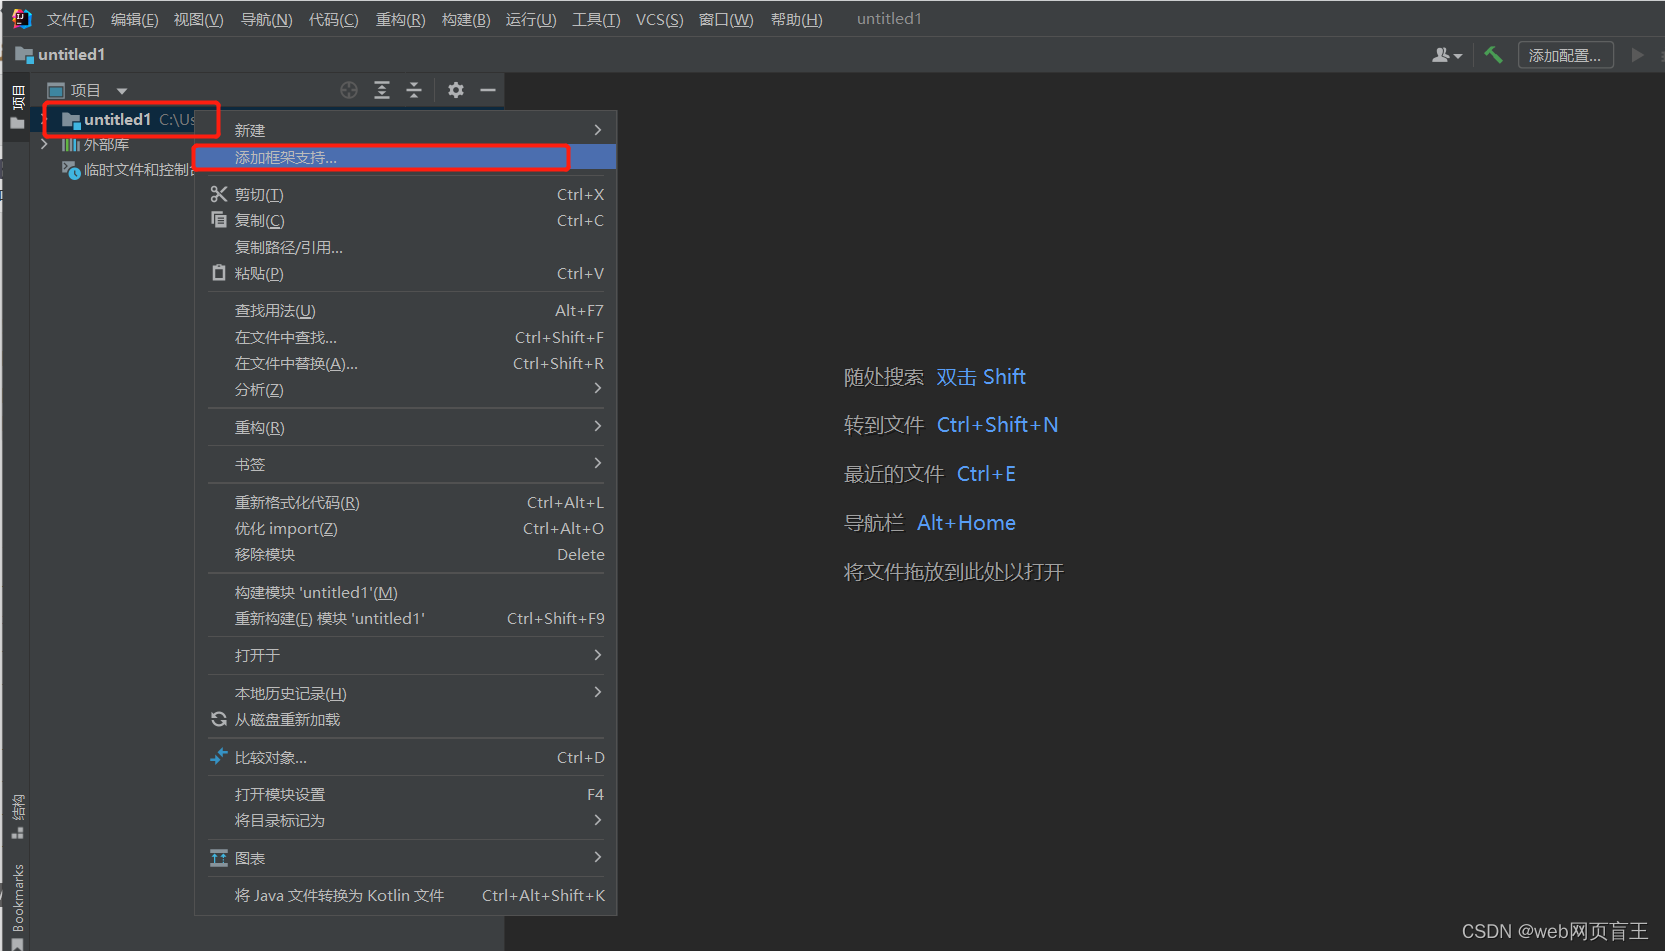1665x951 pixels.
Task: Select 查找用法 menu entry
Action: [x=405, y=310]
